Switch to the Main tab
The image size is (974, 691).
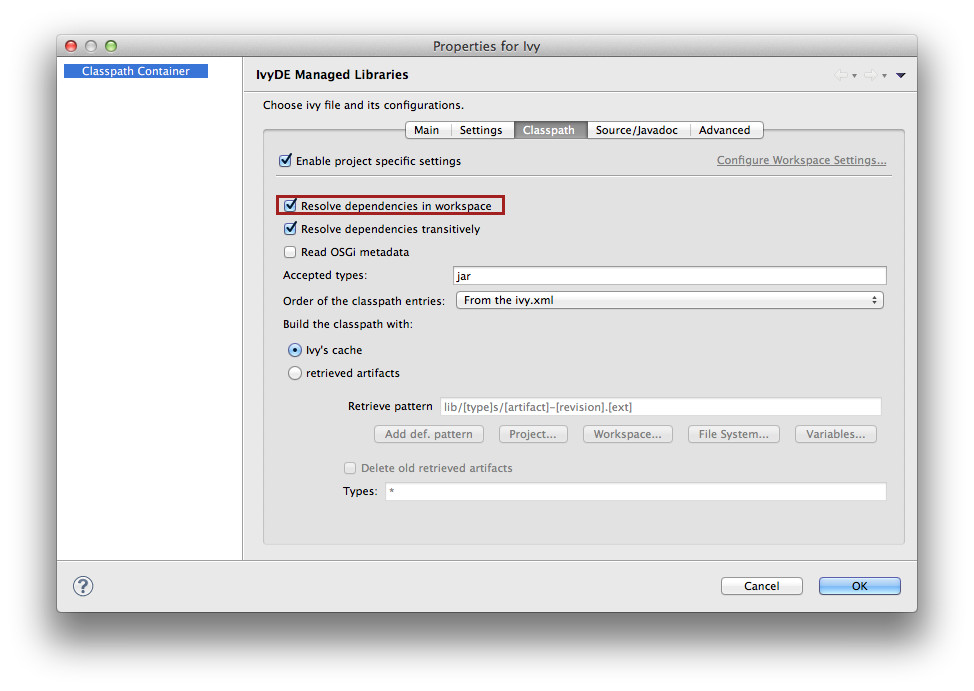[x=426, y=130]
